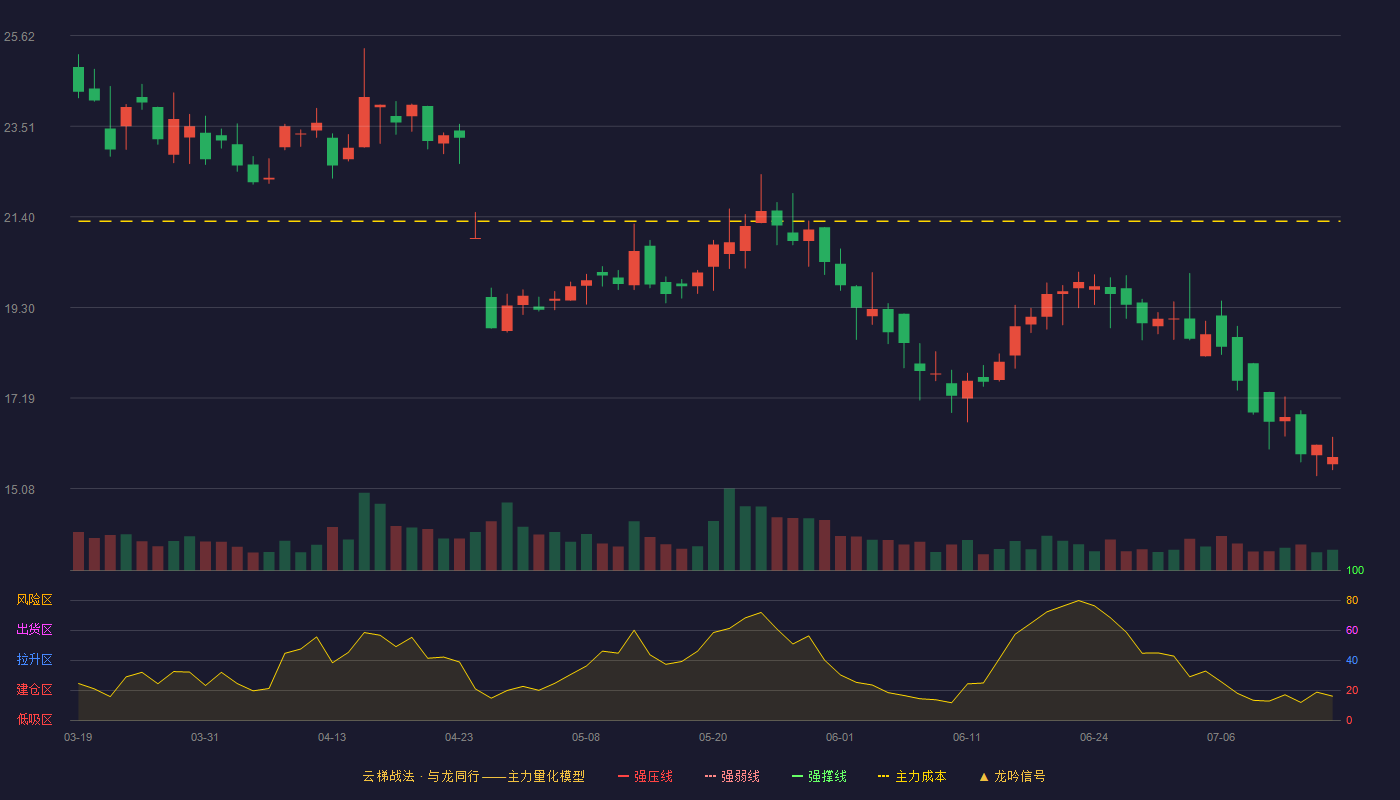Screen dimensions: 1400x800
Task: Toggle the 强弱线 legend item
Action: pos(732,776)
